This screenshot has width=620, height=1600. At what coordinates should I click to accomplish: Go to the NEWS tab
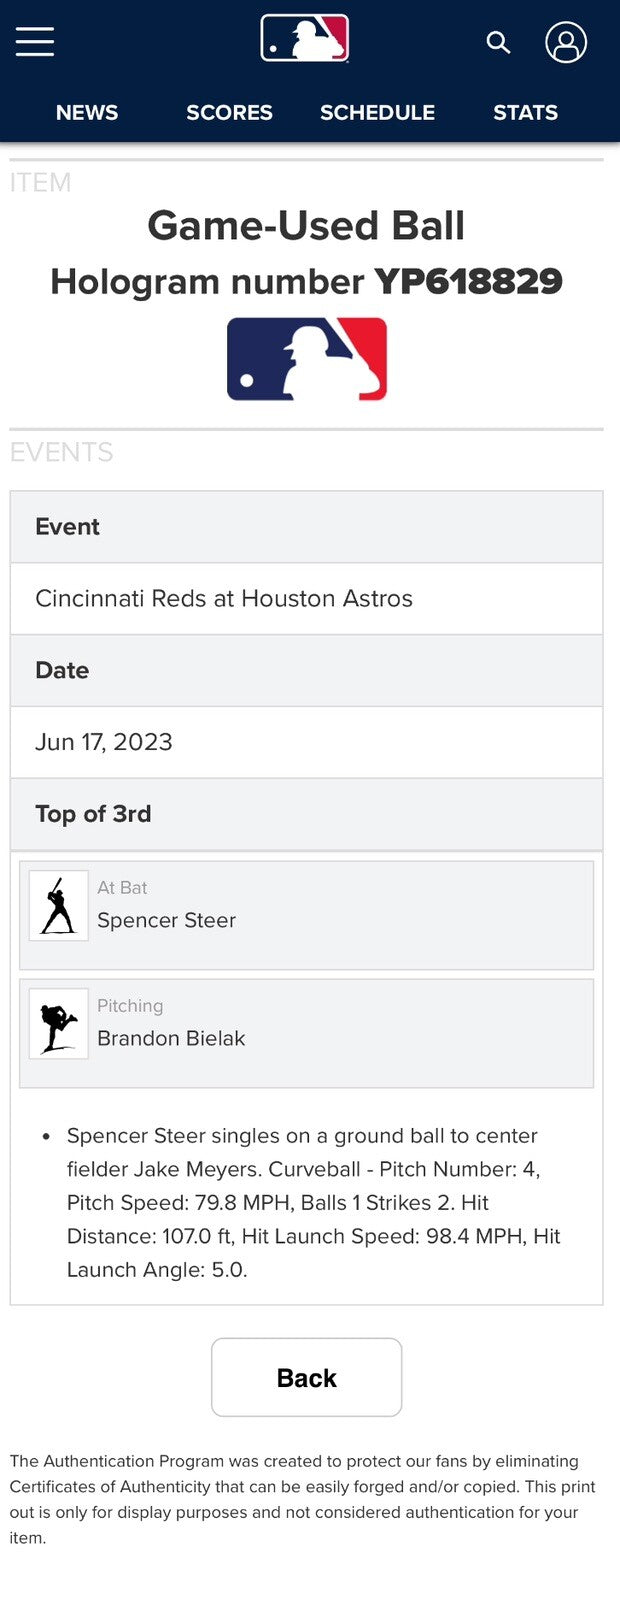click(87, 113)
